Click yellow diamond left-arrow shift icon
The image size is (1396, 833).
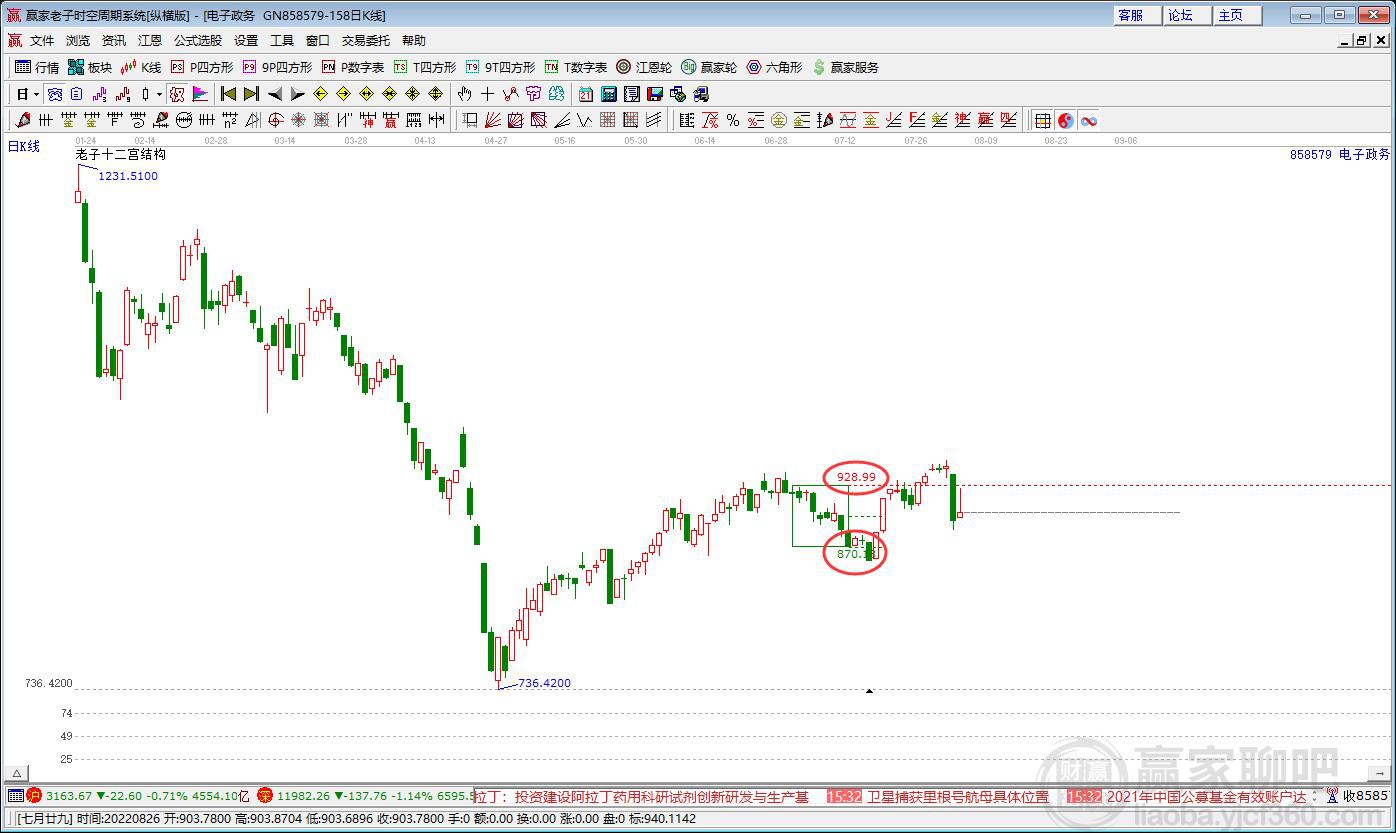tap(320, 94)
